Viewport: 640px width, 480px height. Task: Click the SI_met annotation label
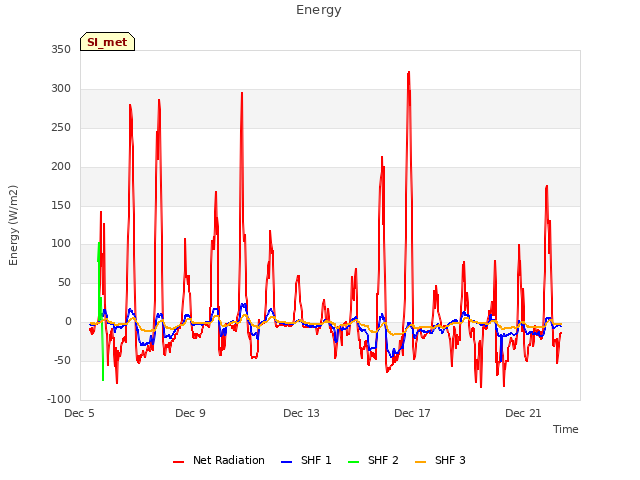tap(107, 42)
